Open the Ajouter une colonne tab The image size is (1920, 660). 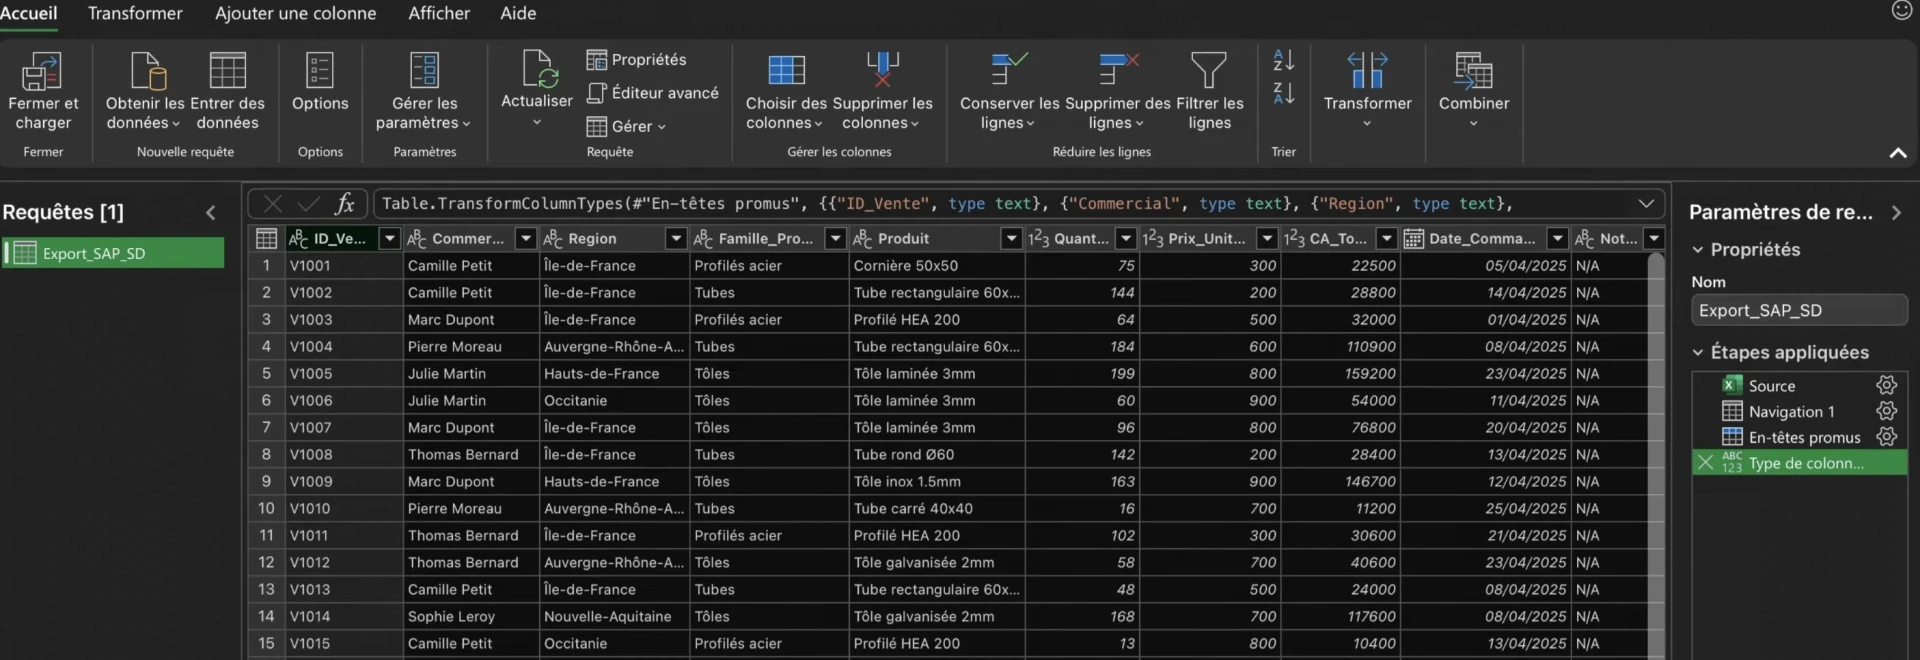coord(296,13)
